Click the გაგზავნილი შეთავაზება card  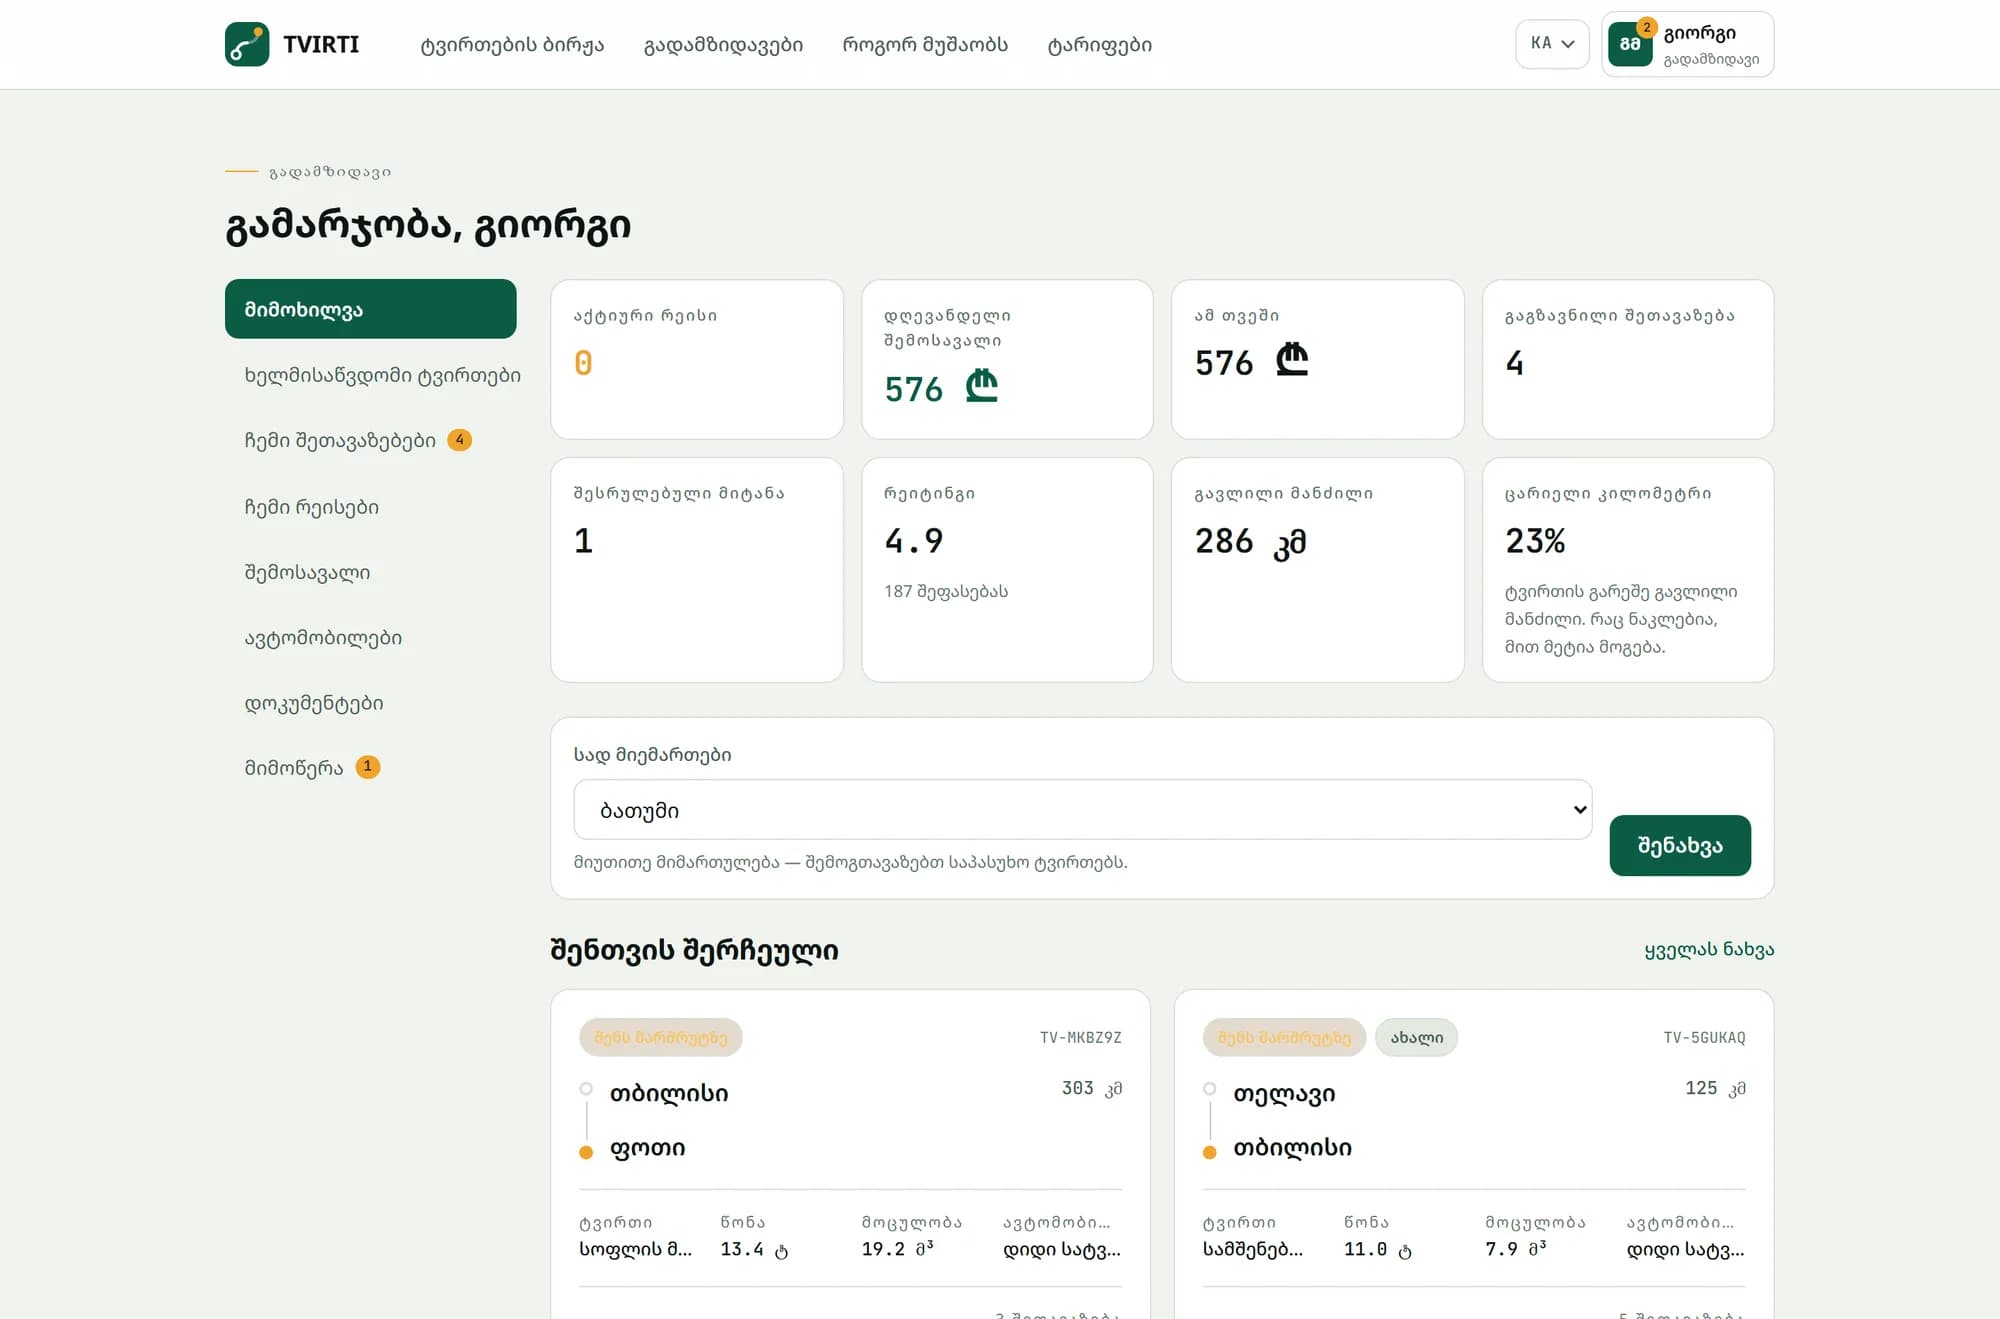coord(1628,359)
